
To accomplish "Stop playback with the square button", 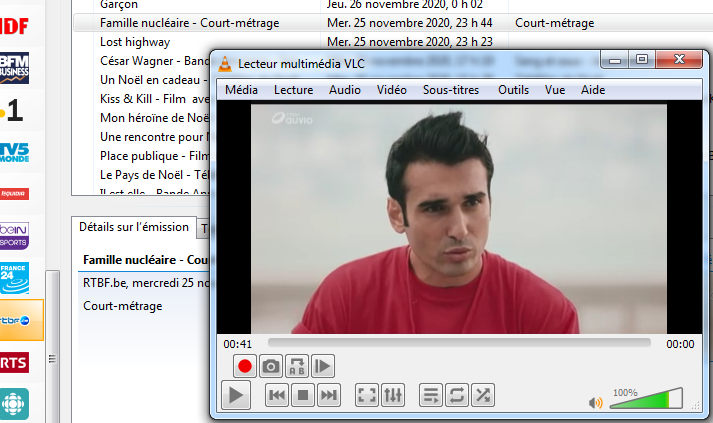I will click(302, 396).
